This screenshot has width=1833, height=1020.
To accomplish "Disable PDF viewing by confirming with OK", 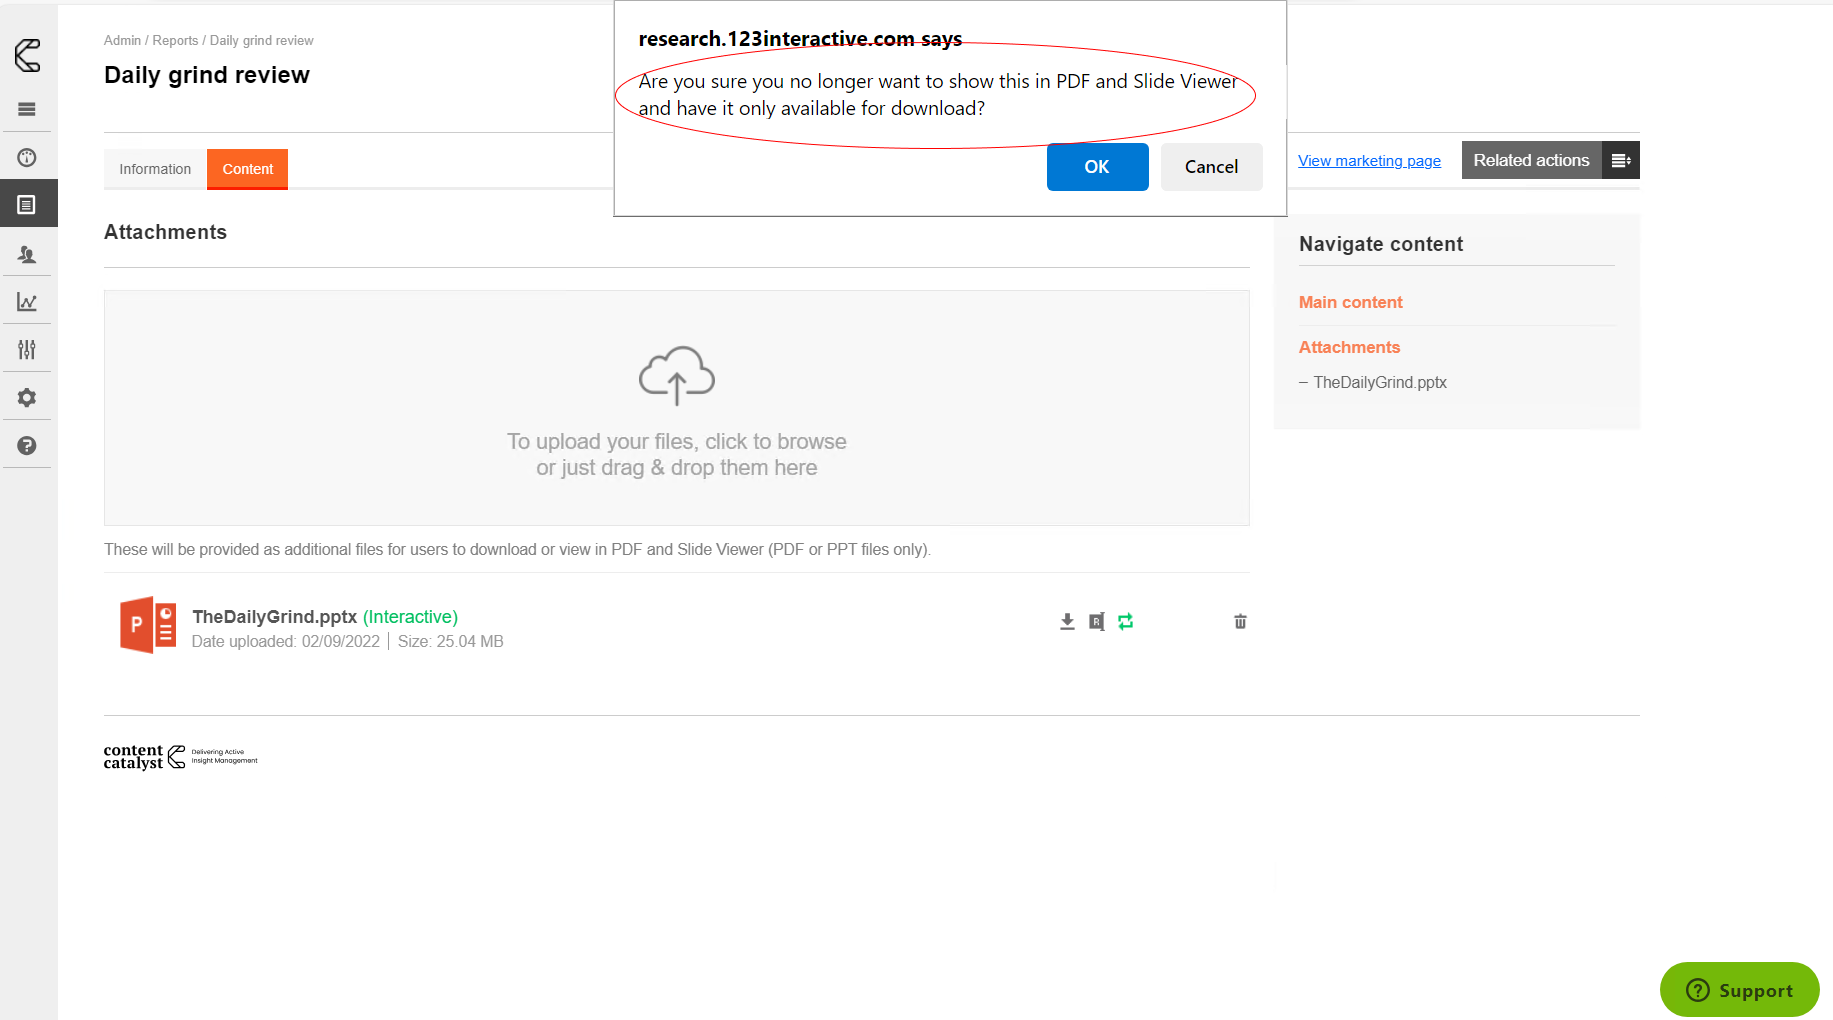I will click(x=1097, y=166).
